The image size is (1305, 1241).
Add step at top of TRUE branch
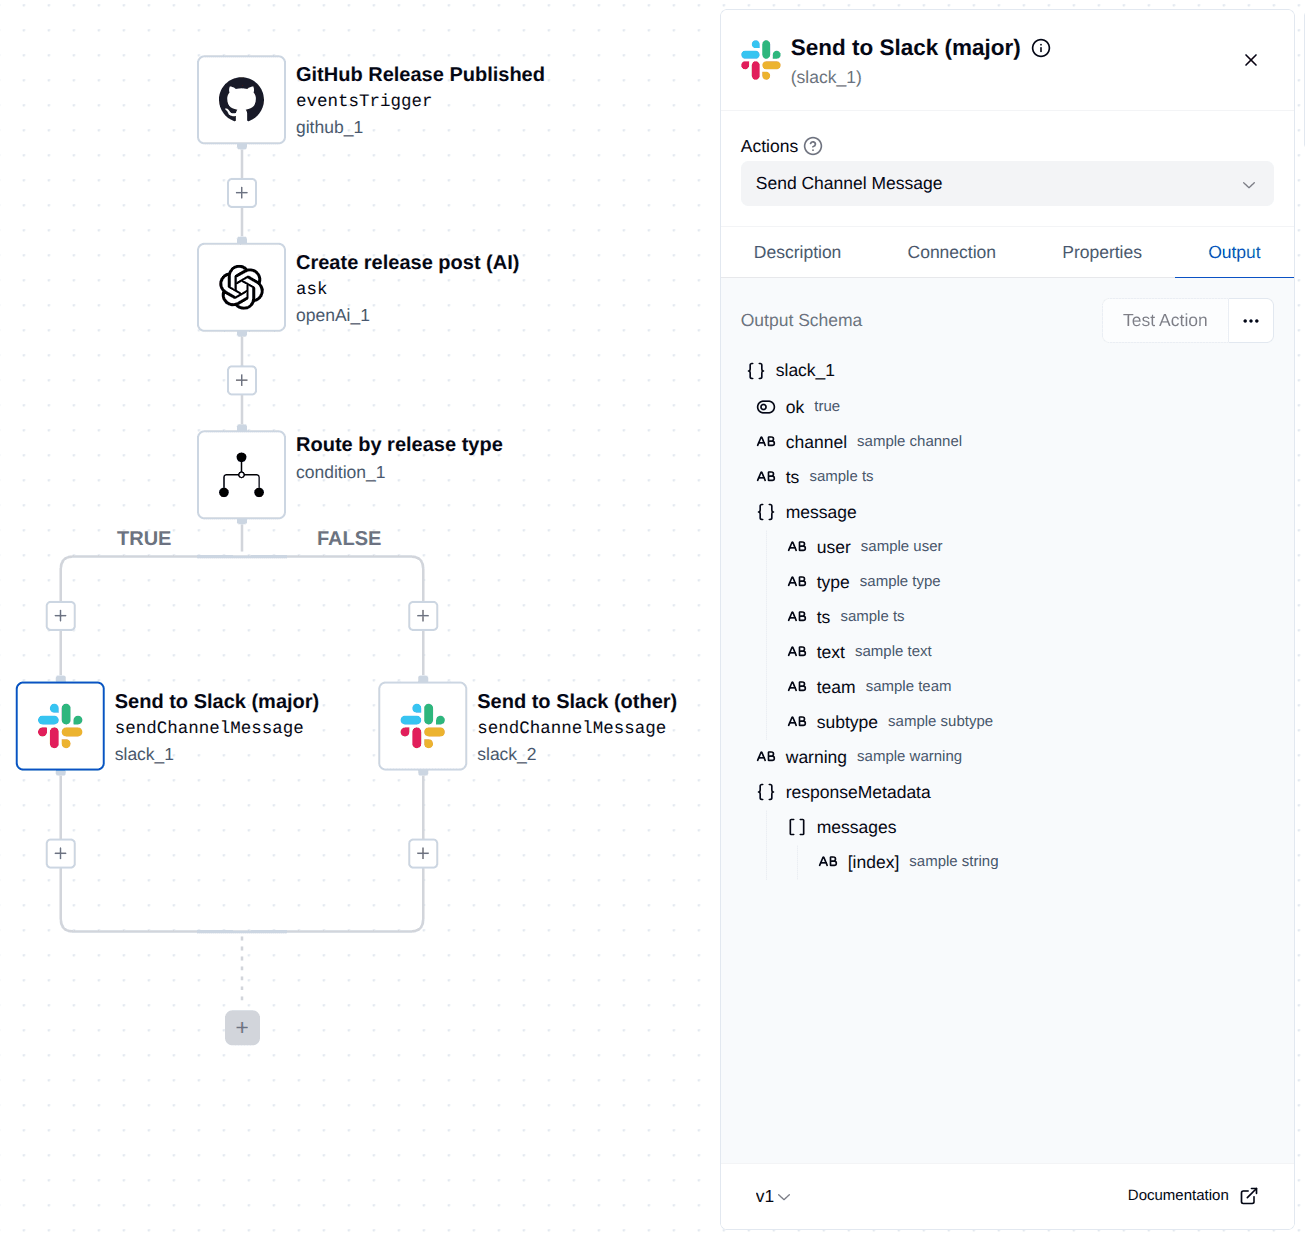(x=60, y=616)
